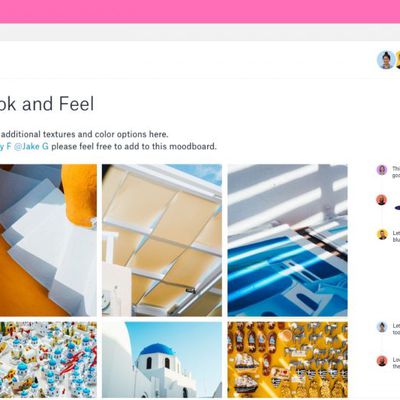Open the lowest red commenter avatar
The image size is (400, 400).
382,361
